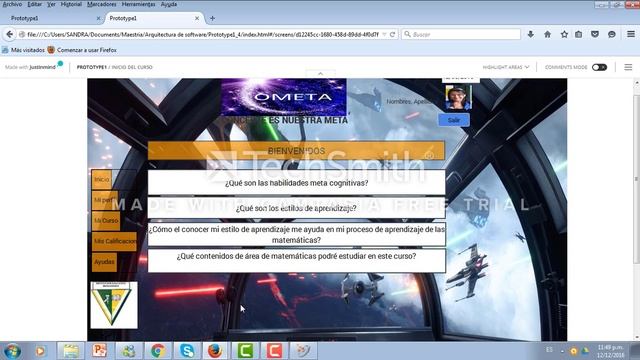Open the Historial menu

click(x=71, y=4)
